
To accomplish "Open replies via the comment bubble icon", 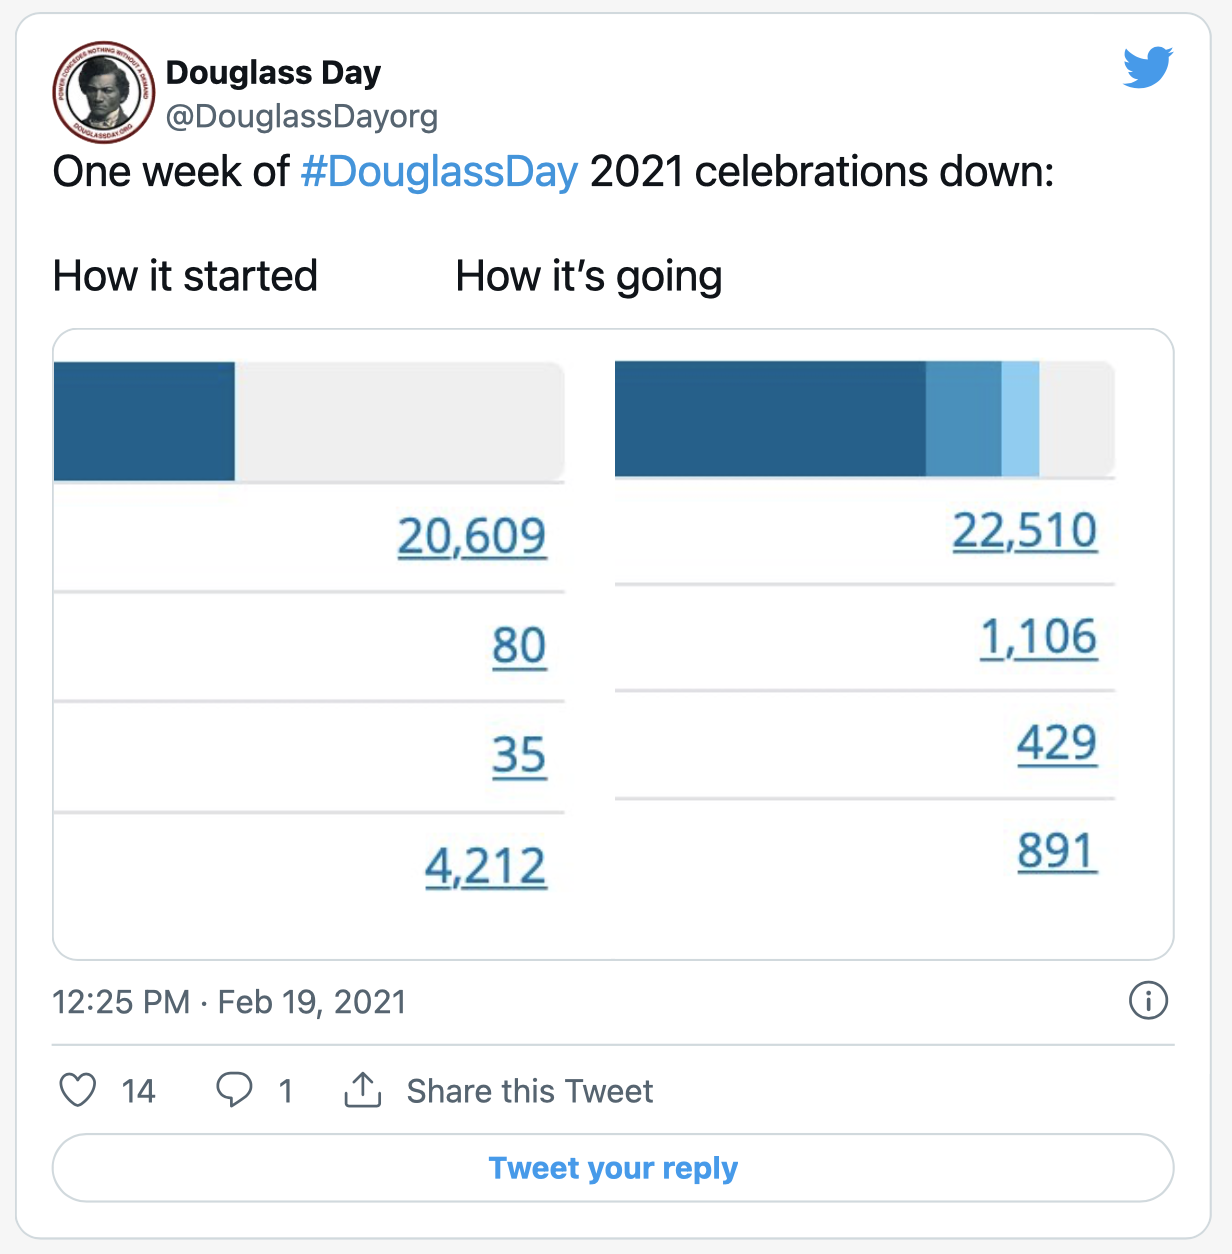I will point(235,1090).
